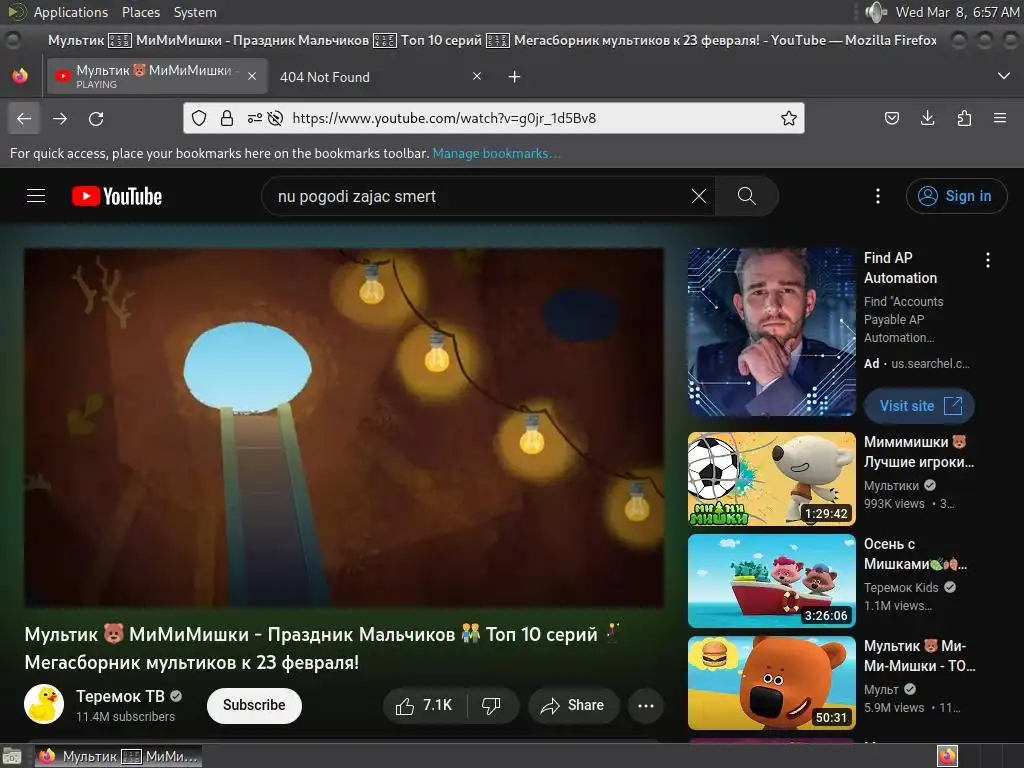Open YouTube settings three-dot menu
The image size is (1024, 768).
(x=878, y=196)
